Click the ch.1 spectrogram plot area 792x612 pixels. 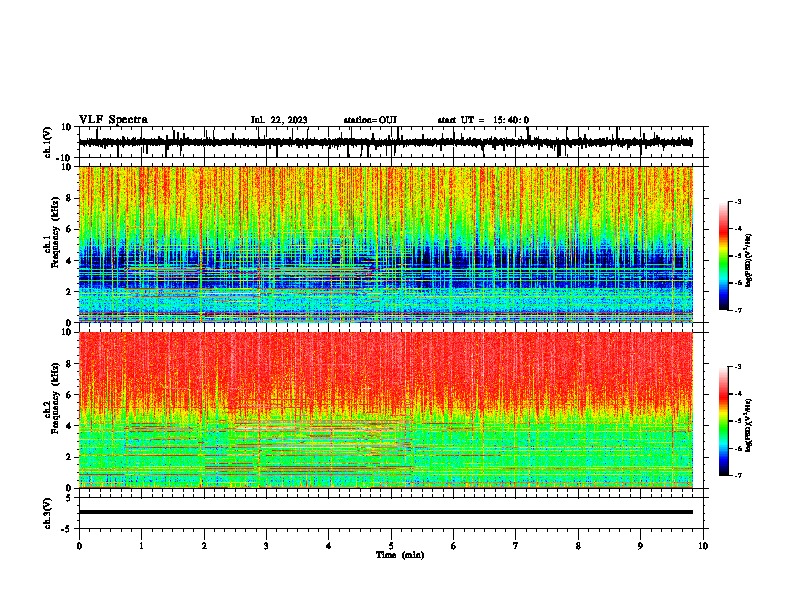click(x=385, y=244)
